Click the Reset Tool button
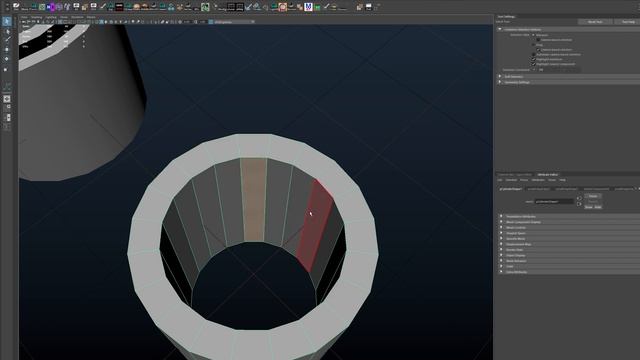 tap(595, 22)
